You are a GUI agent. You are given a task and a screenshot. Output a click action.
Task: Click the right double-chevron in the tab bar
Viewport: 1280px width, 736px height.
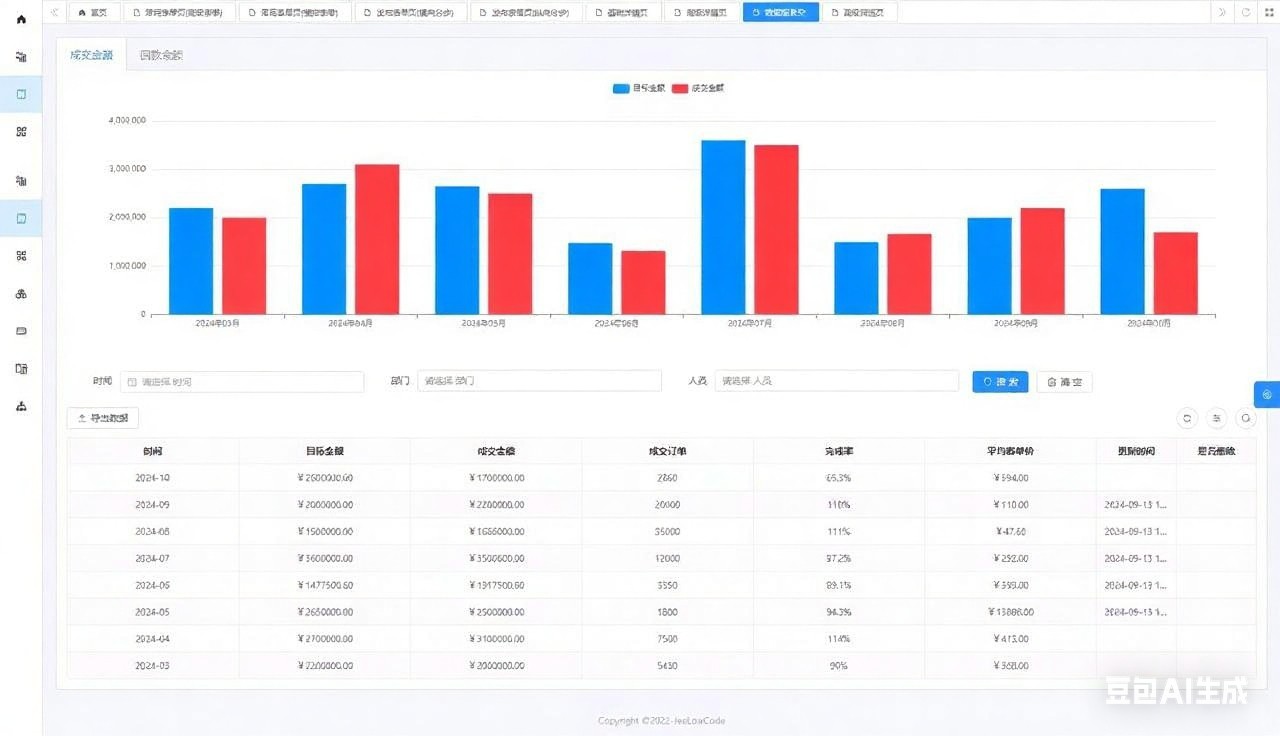(1222, 12)
